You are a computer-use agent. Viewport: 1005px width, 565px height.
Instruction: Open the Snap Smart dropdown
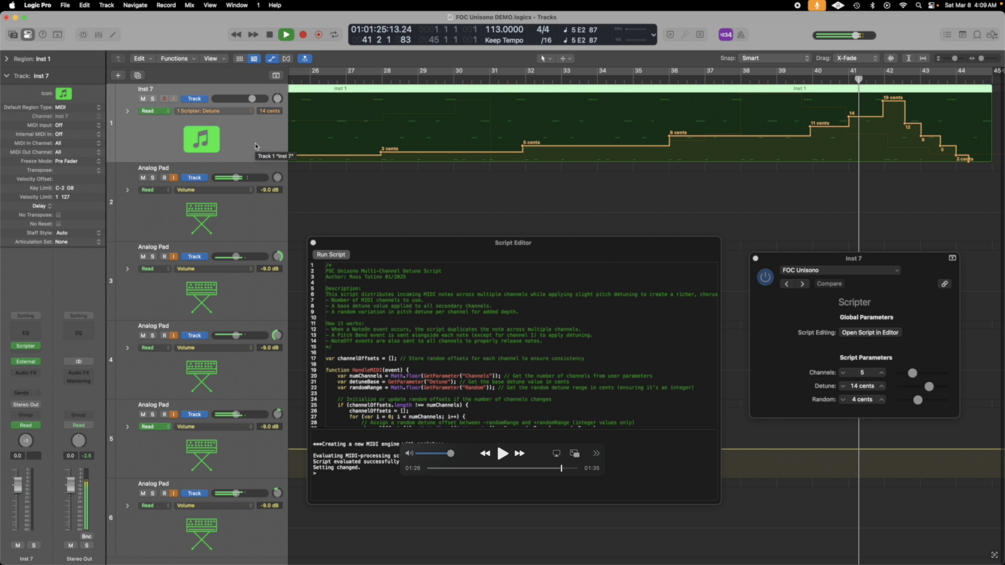(x=775, y=58)
